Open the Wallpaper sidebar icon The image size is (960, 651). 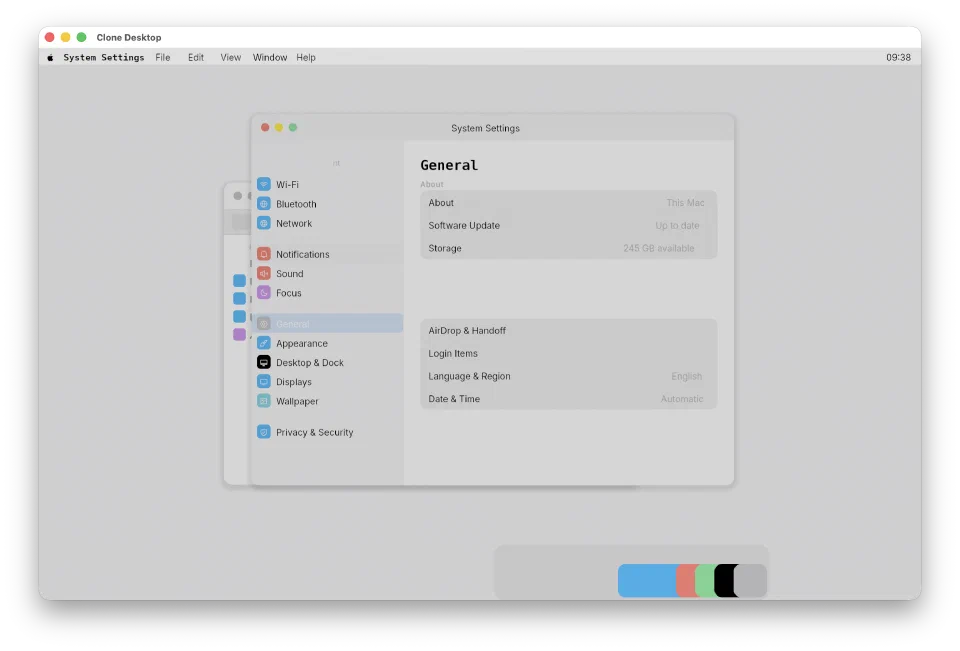pyautogui.click(x=264, y=401)
